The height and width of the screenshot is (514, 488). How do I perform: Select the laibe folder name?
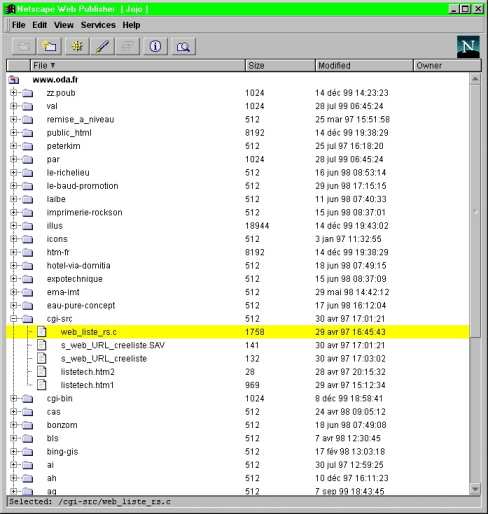pos(56,199)
